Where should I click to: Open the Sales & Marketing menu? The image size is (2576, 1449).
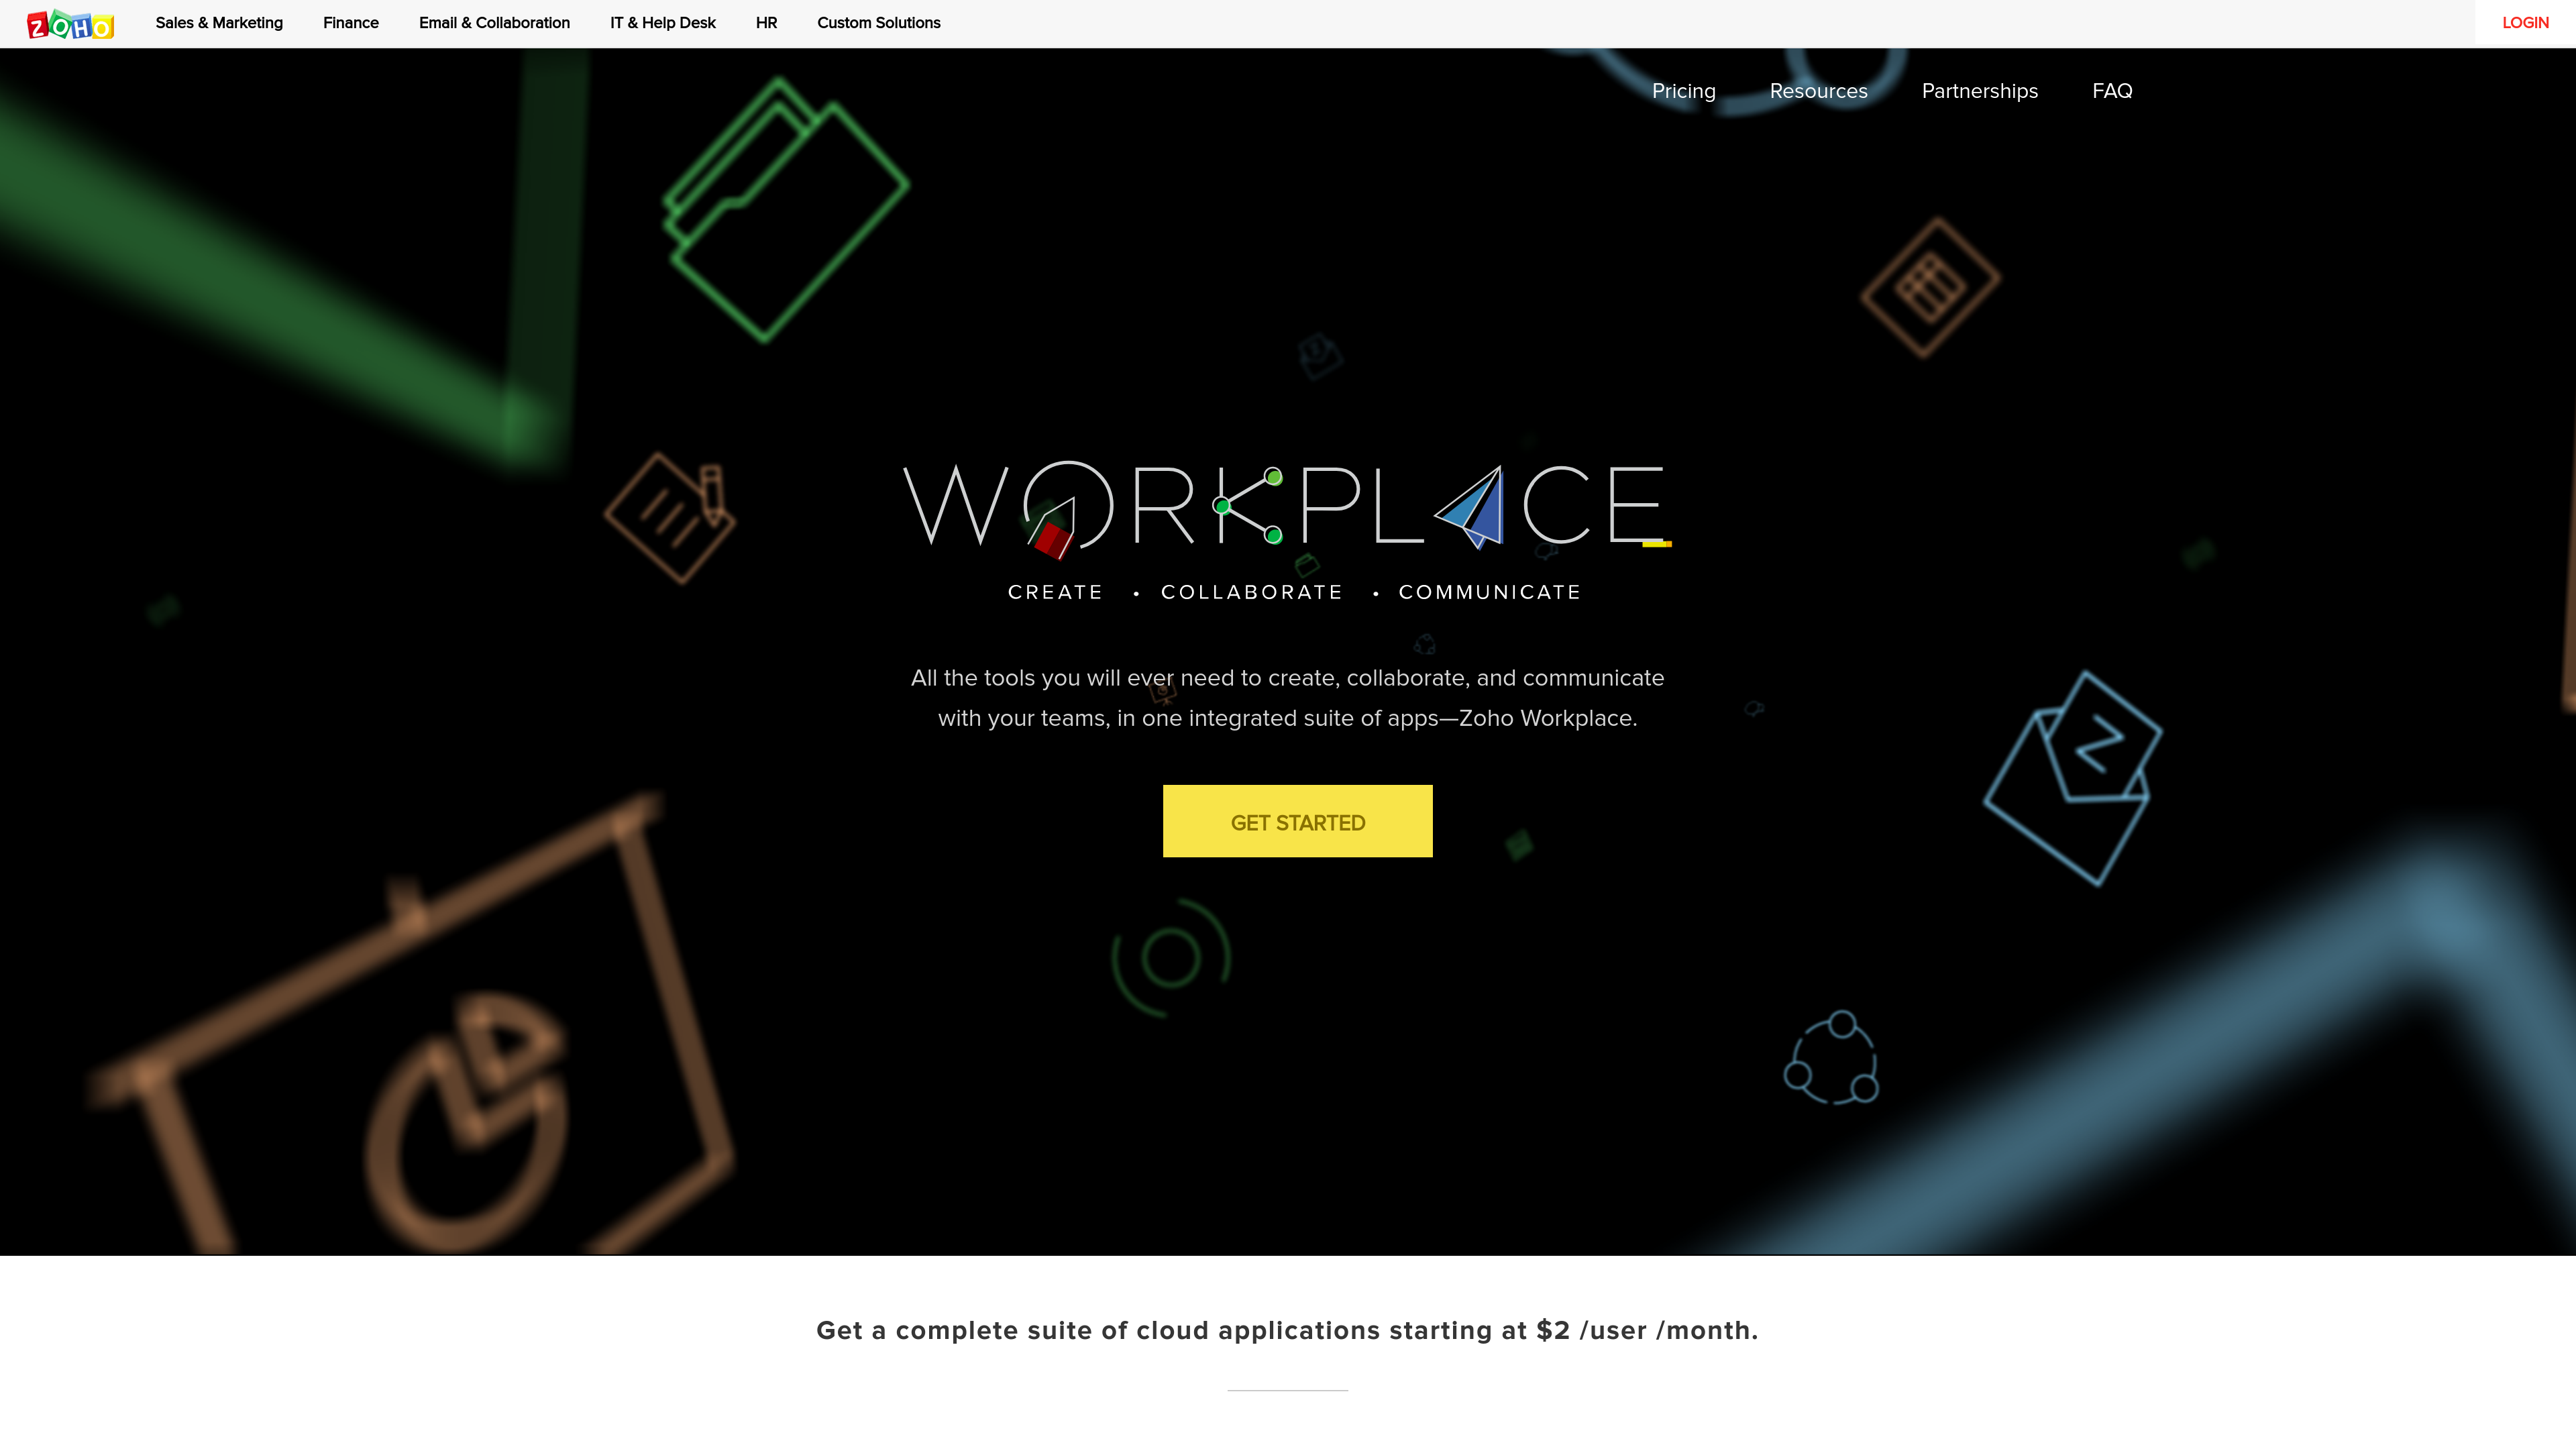click(219, 23)
